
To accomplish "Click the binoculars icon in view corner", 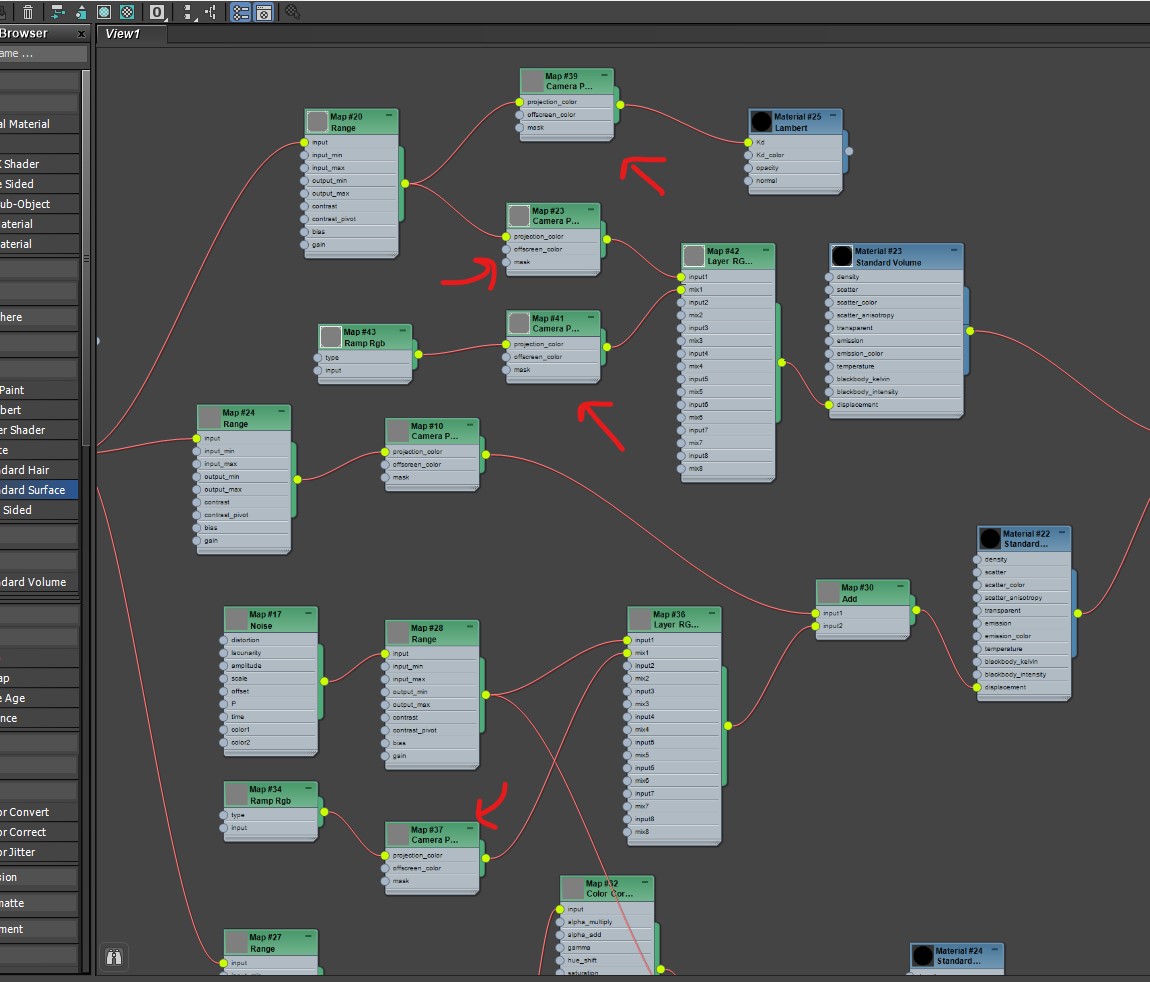I will point(113,957).
